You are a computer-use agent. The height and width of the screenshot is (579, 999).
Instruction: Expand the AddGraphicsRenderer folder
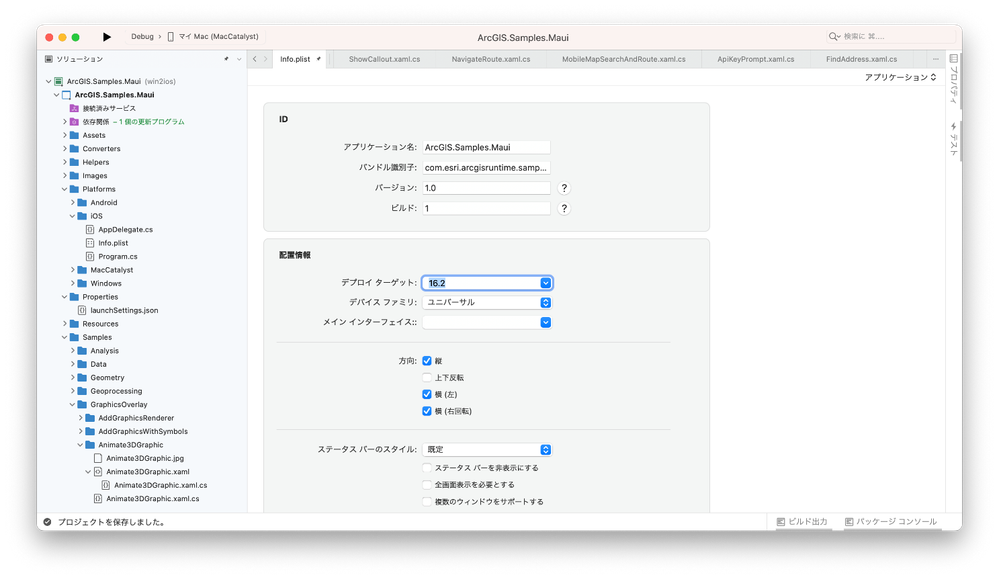81,418
